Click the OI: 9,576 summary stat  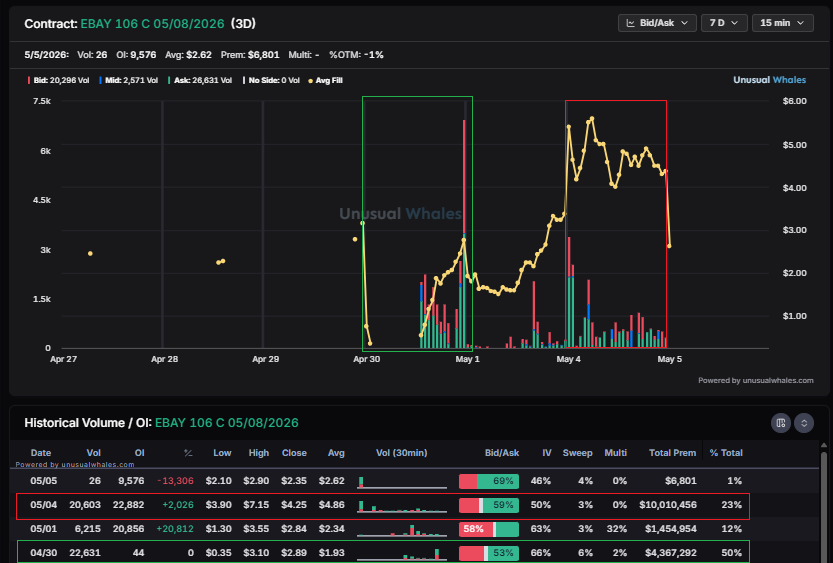pyautogui.click(x=136, y=55)
